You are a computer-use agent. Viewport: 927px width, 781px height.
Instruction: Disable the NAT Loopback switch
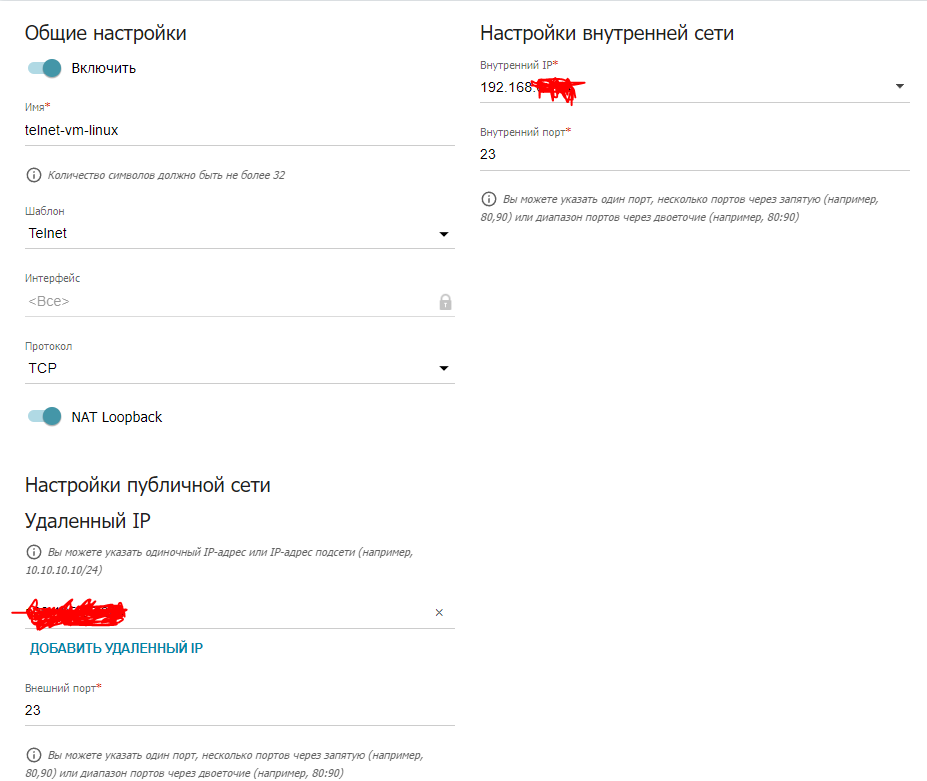(x=44, y=416)
